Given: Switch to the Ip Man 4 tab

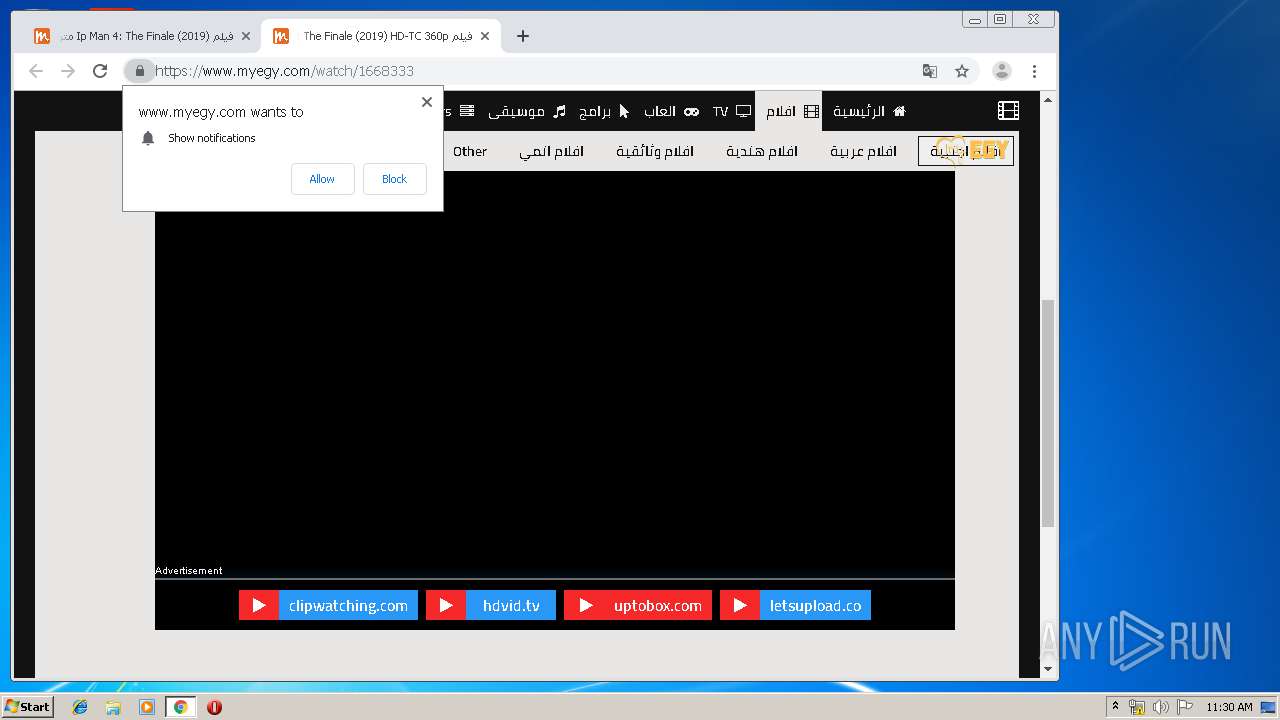Looking at the screenshot, I should [x=139, y=36].
